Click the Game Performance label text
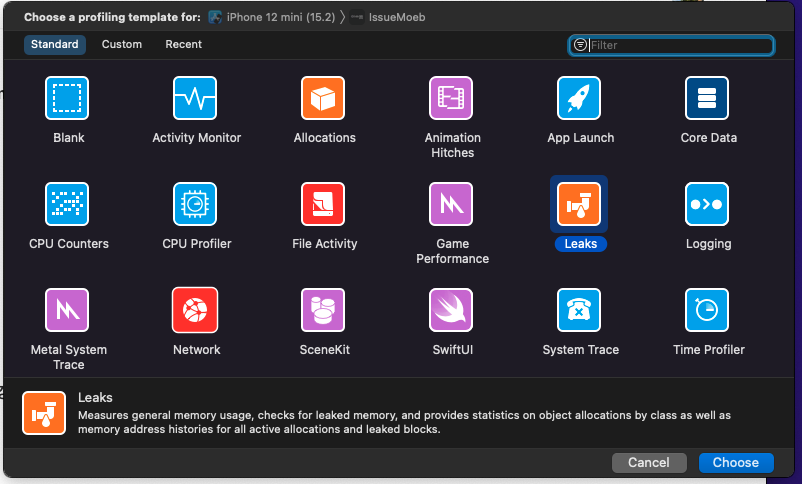This screenshot has width=802, height=484. [453, 251]
